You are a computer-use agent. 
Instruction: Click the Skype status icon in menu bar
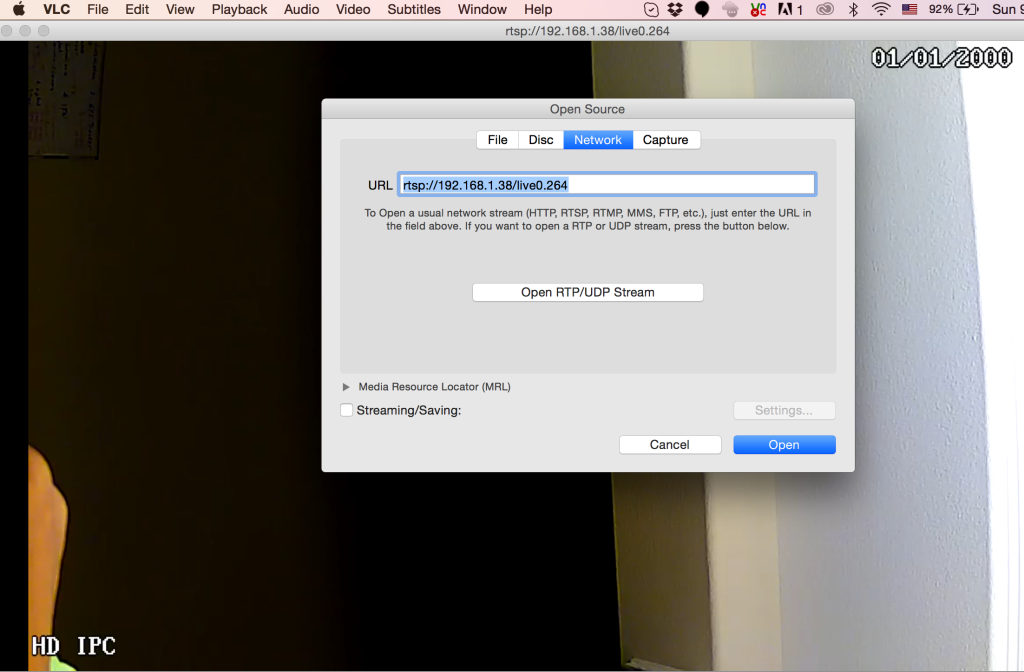coord(651,9)
